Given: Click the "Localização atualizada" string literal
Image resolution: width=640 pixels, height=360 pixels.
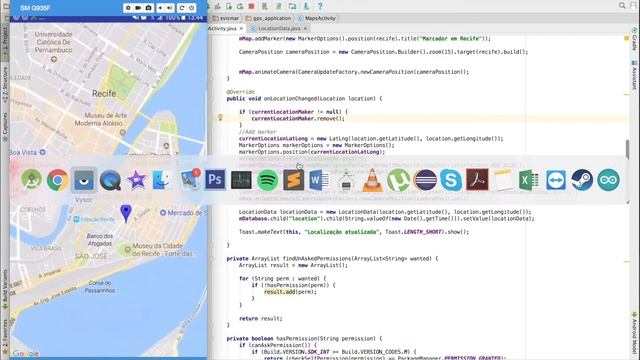Looking at the screenshot, I should click(342, 232).
